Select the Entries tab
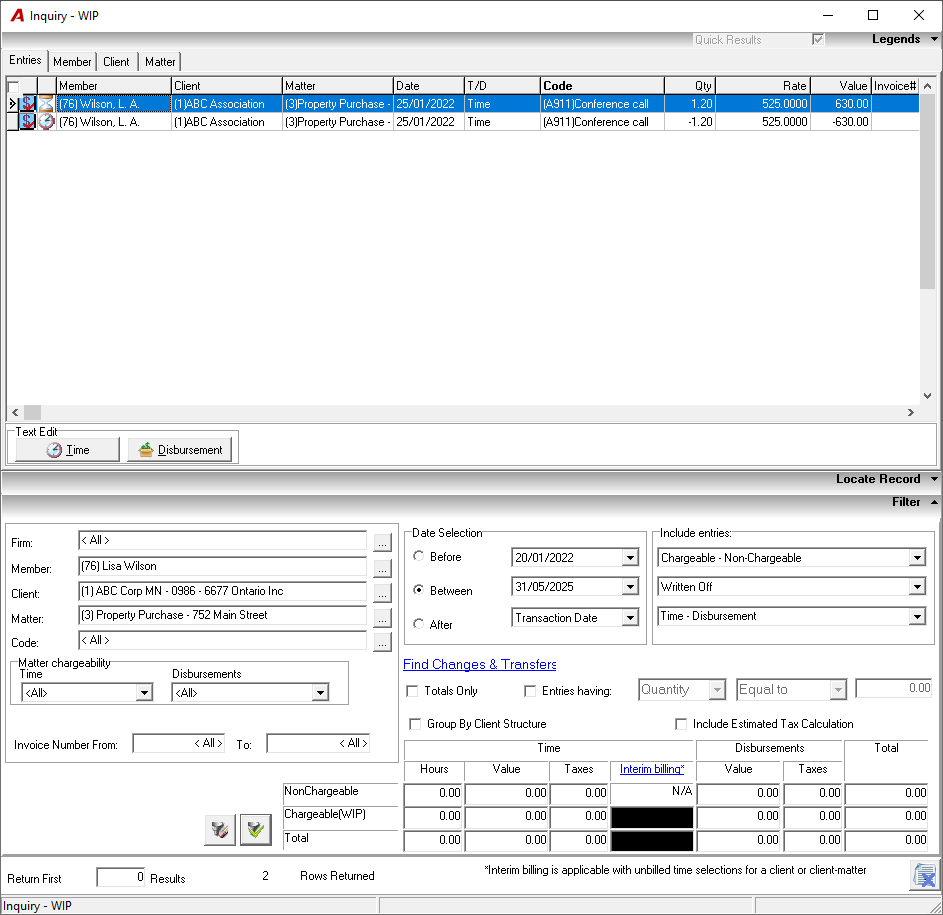Screen dimensions: 943x915 (25, 60)
